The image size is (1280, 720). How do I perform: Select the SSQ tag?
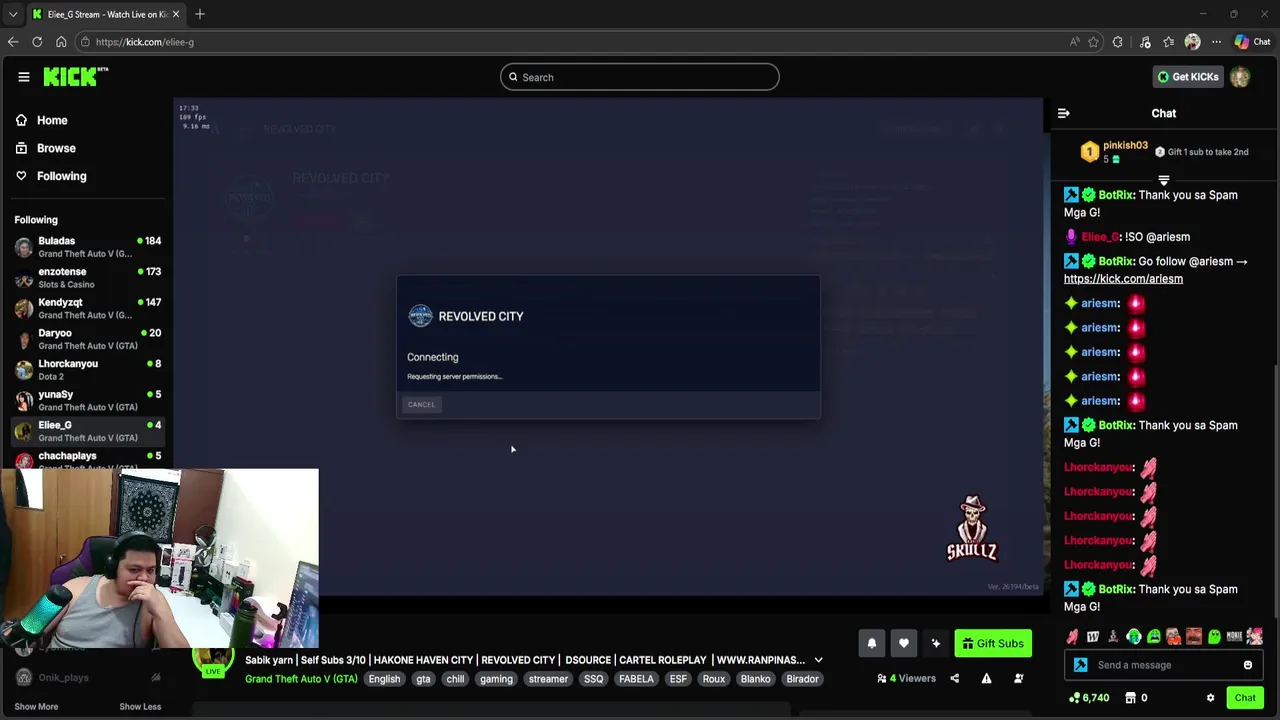(x=593, y=679)
